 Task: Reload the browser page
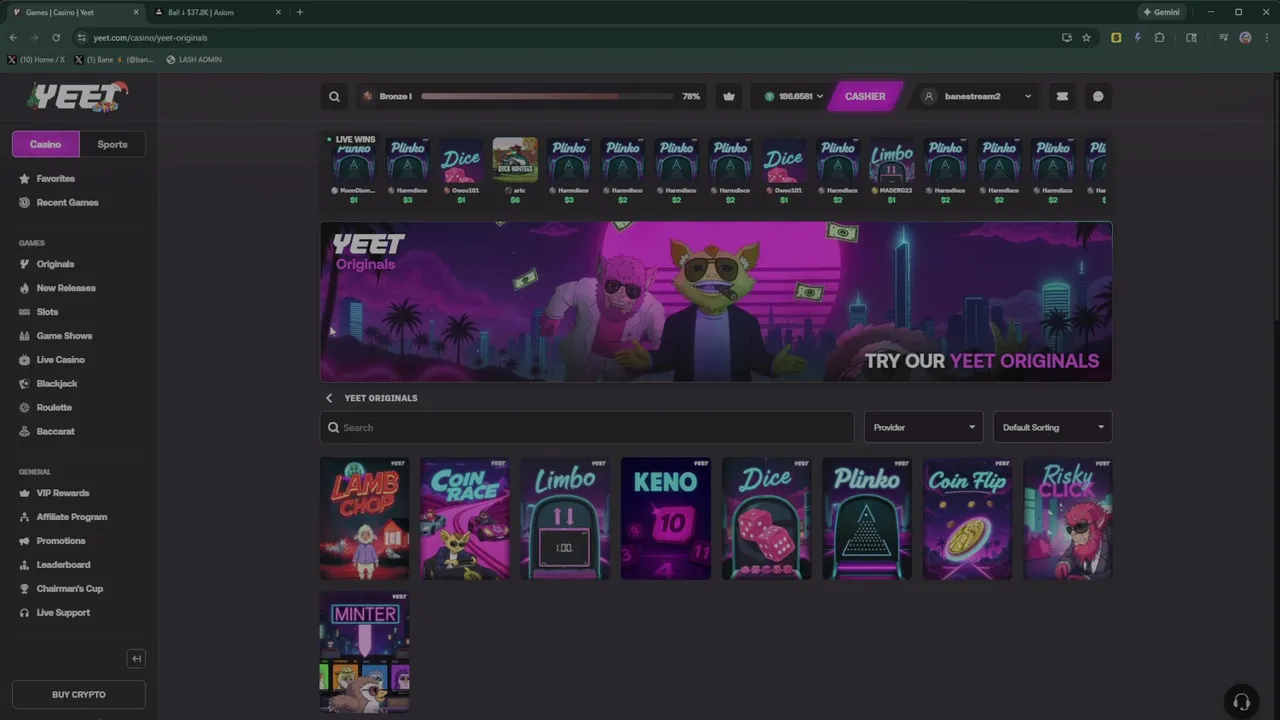click(56, 38)
